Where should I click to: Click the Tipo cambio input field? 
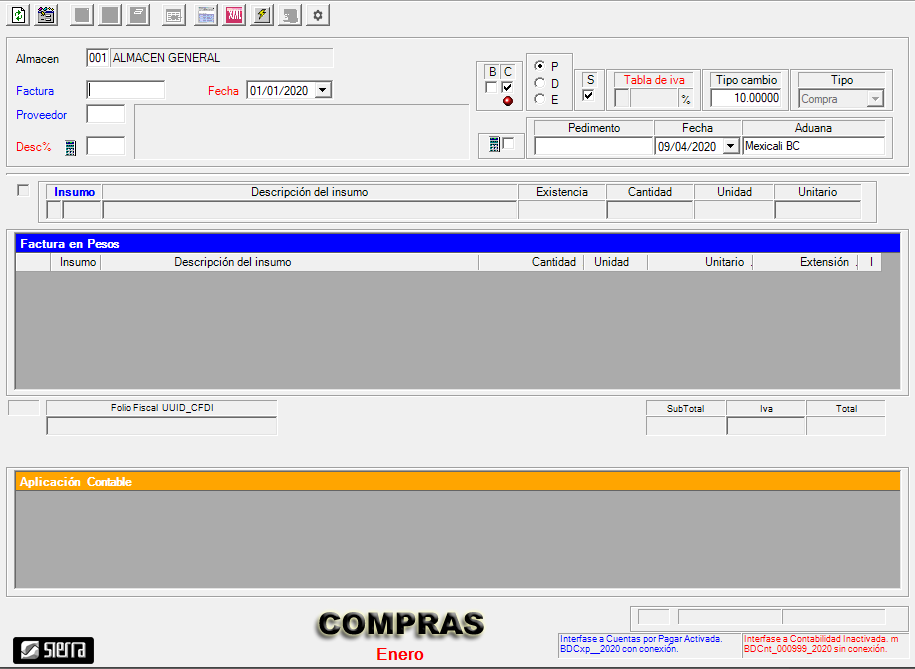tap(748, 98)
